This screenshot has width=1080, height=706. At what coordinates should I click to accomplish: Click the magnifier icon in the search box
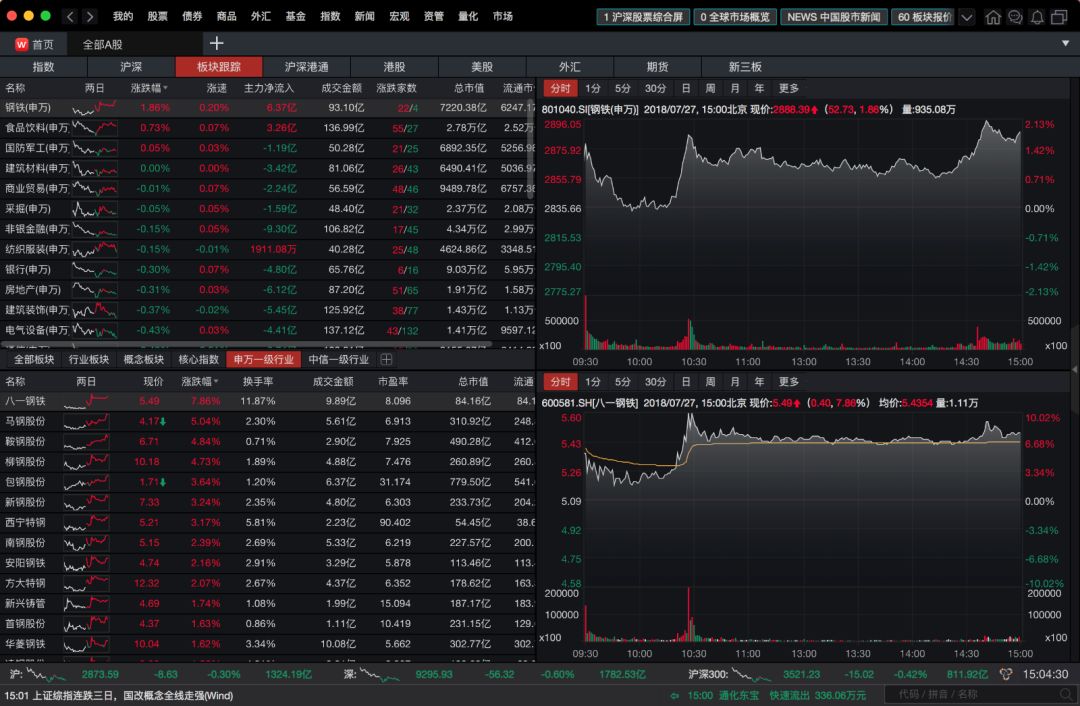pos(1065,692)
